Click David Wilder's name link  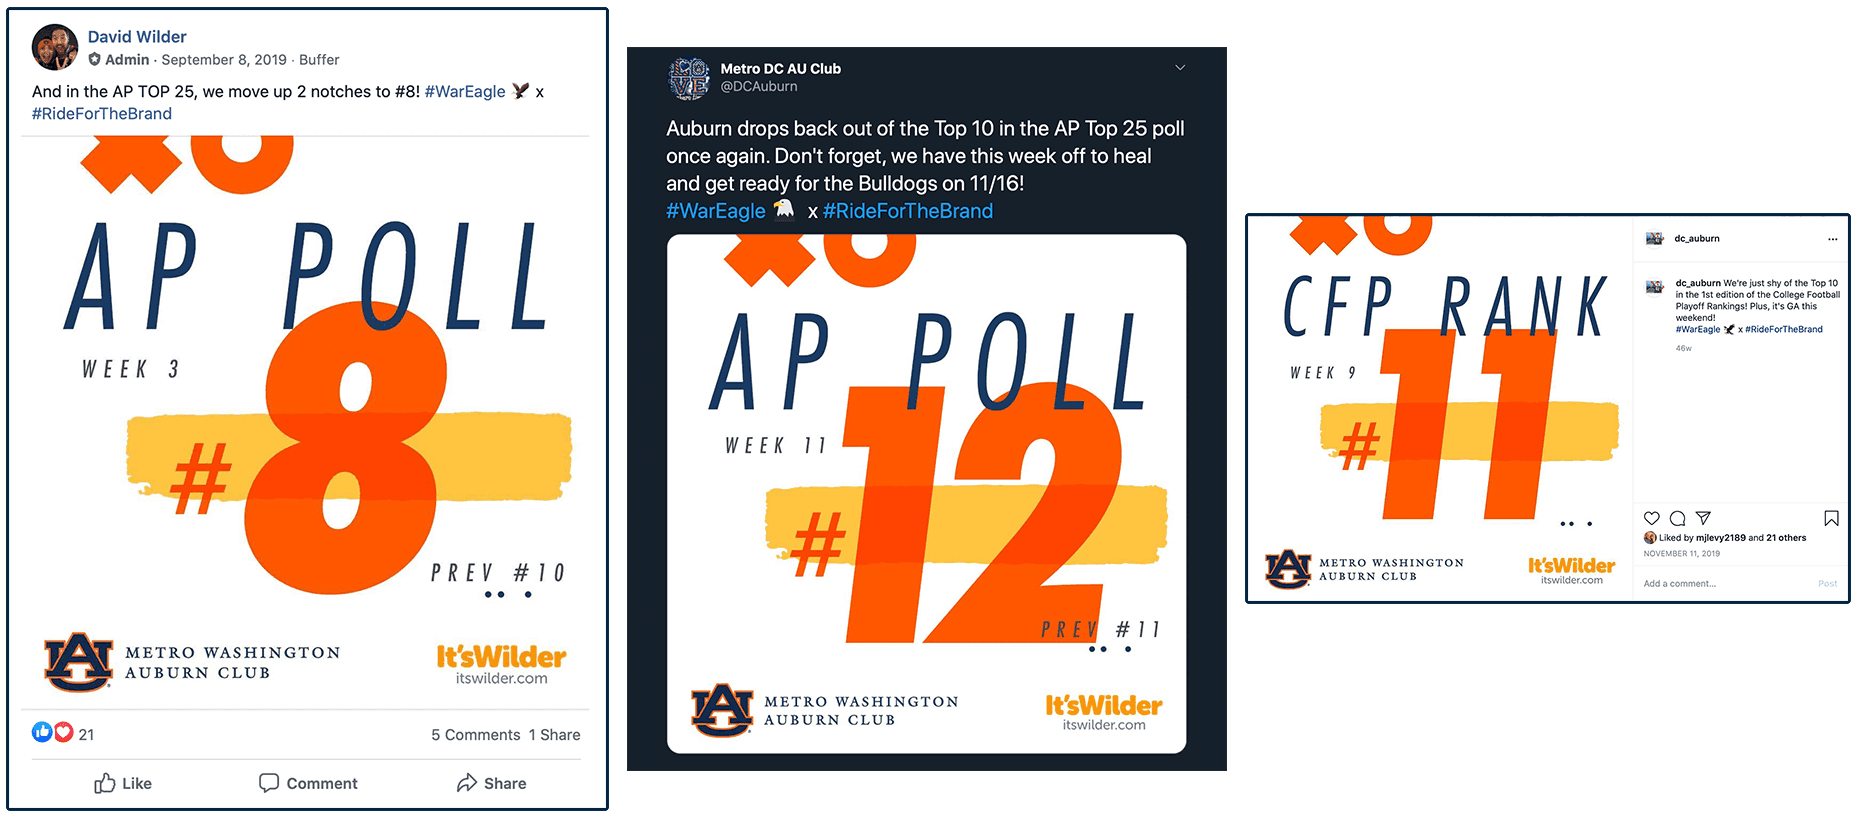click(137, 37)
